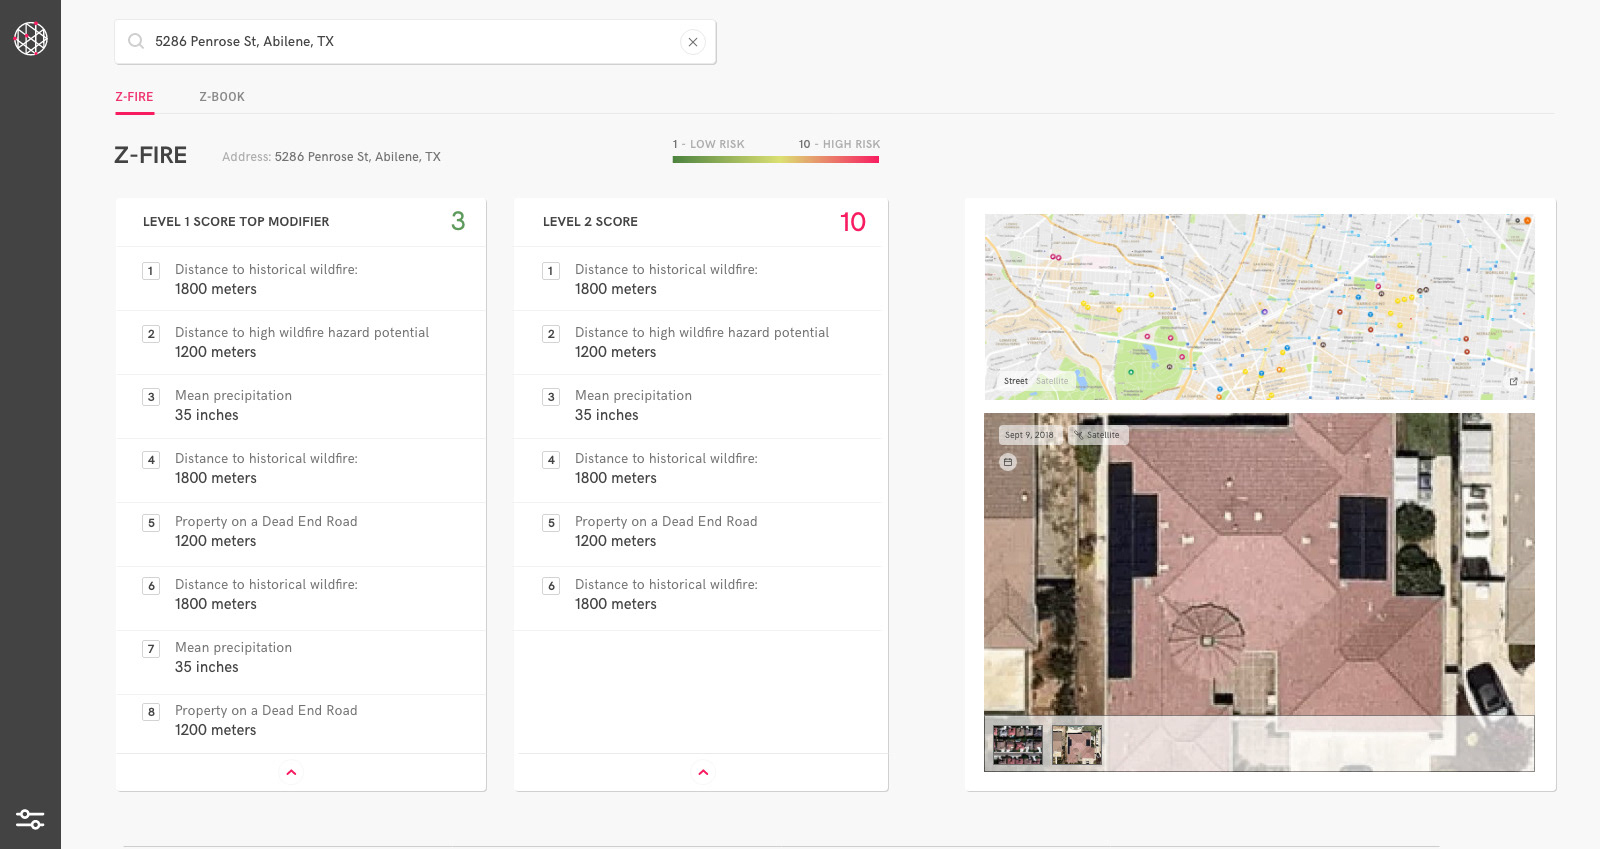This screenshot has width=1600, height=849.
Task: Click 'Mean precipitation' in Level 2 panel
Action: 634,396
